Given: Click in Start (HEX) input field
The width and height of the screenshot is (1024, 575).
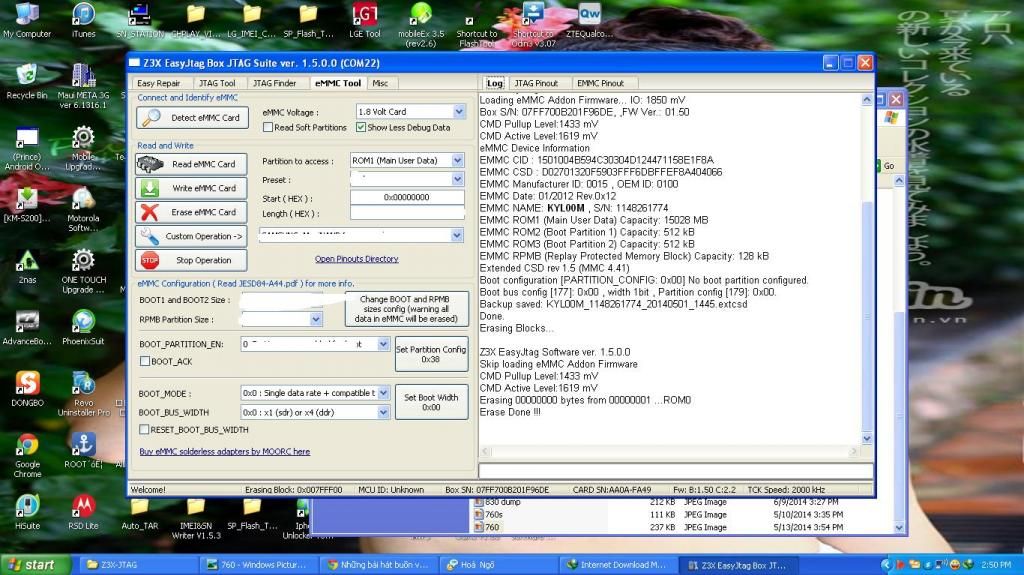Looking at the screenshot, I should pos(407,197).
